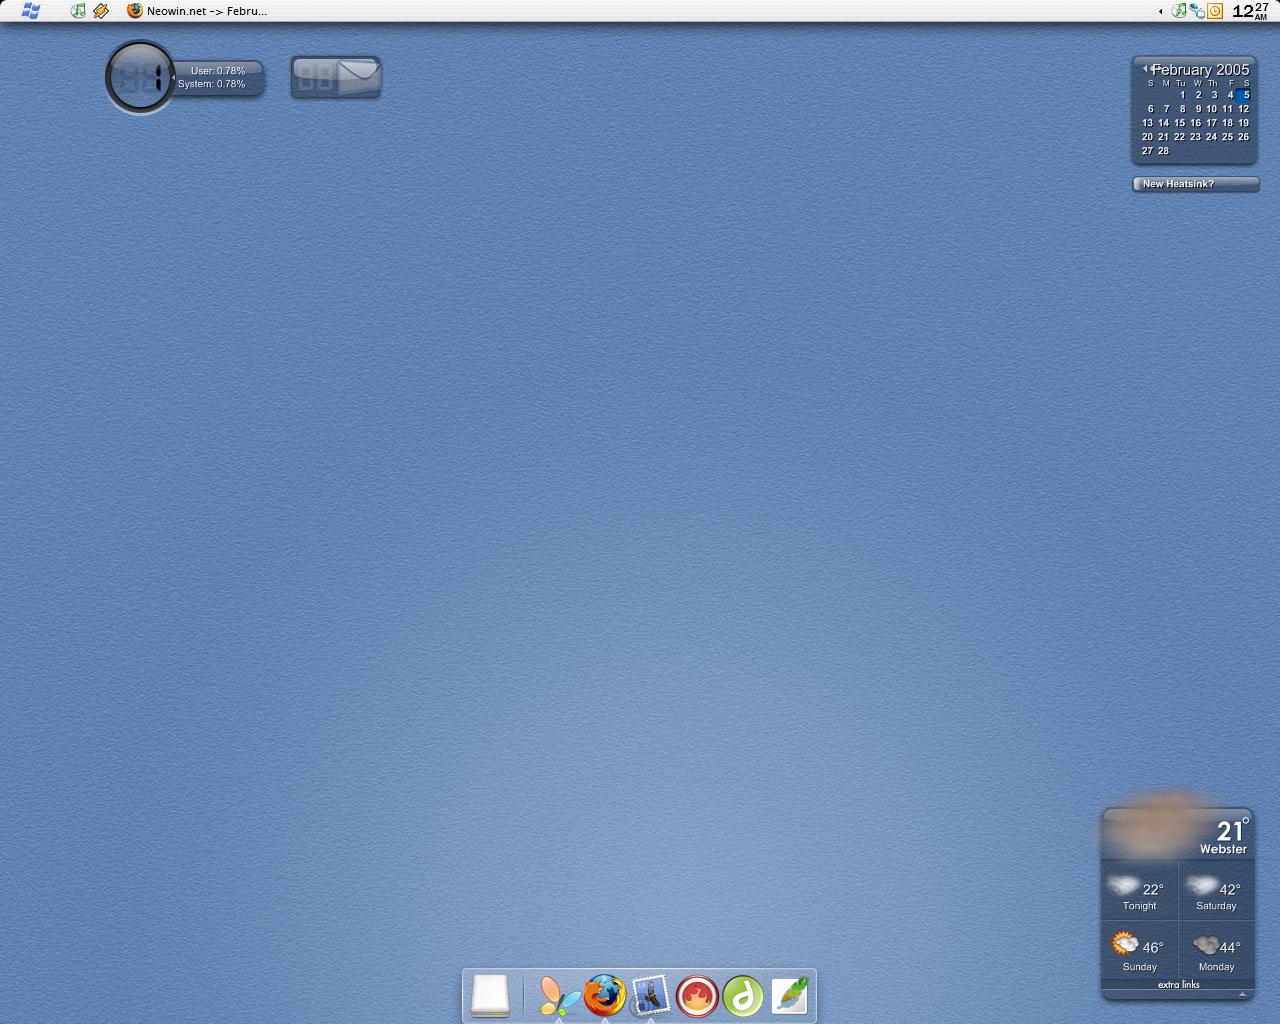Viewport: 1280px width, 1024px height.
Task: Open the white drive icon in dock
Action: tap(490, 996)
